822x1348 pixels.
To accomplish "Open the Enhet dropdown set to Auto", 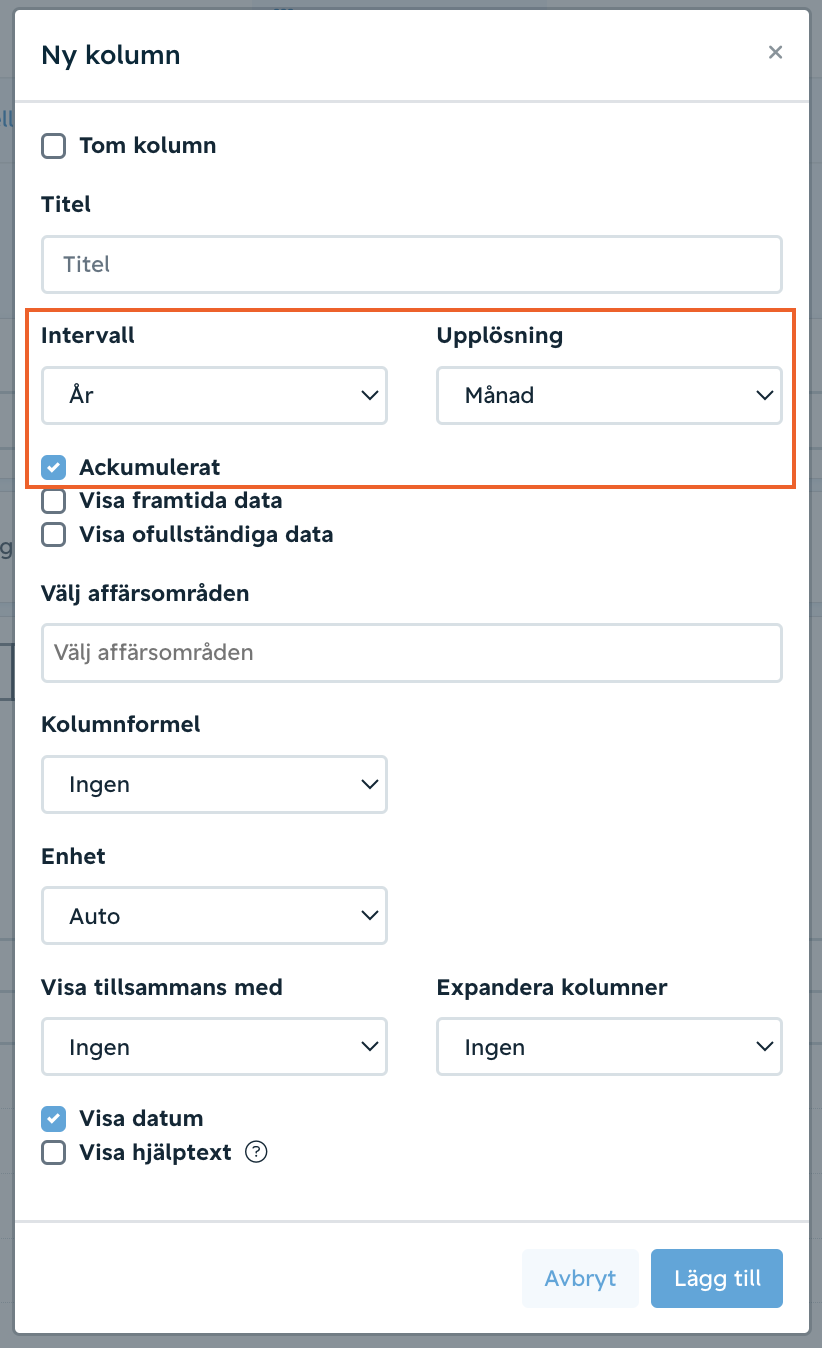I will coord(214,916).
